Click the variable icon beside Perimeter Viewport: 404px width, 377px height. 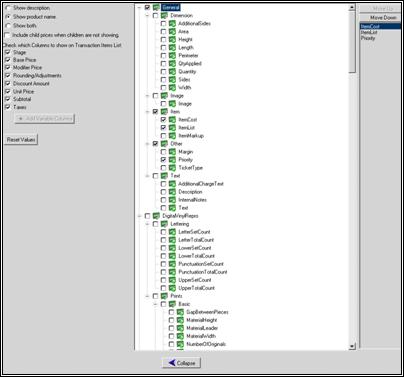click(172, 56)
